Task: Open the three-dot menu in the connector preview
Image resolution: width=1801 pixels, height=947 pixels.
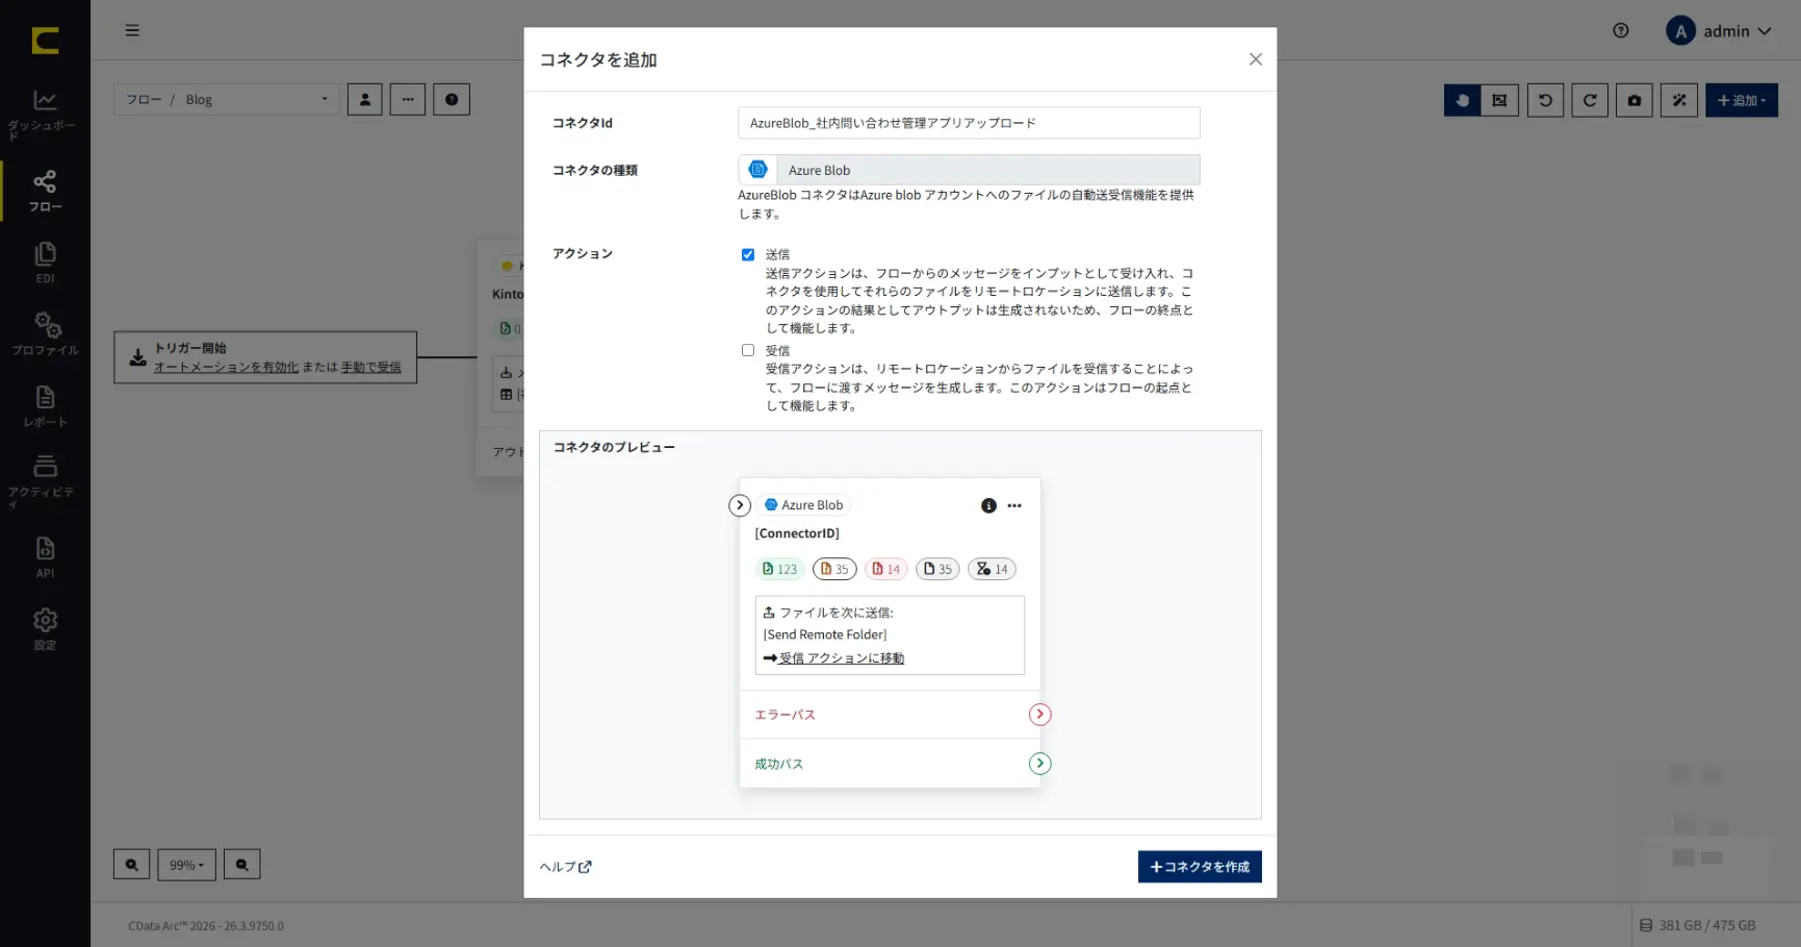Action: coord(1015,506)
